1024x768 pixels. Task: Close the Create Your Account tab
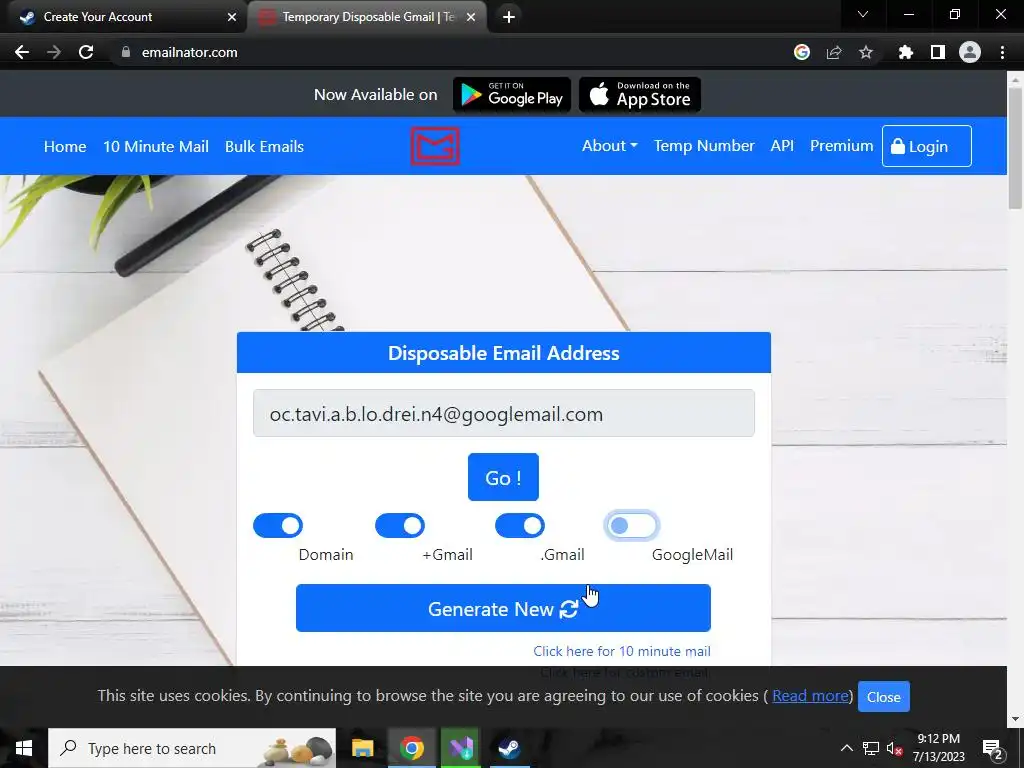point(232,17)
